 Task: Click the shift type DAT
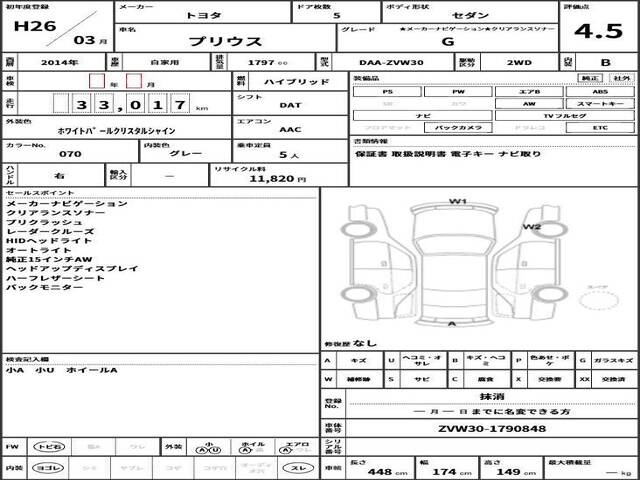click(x=290, y=105)
